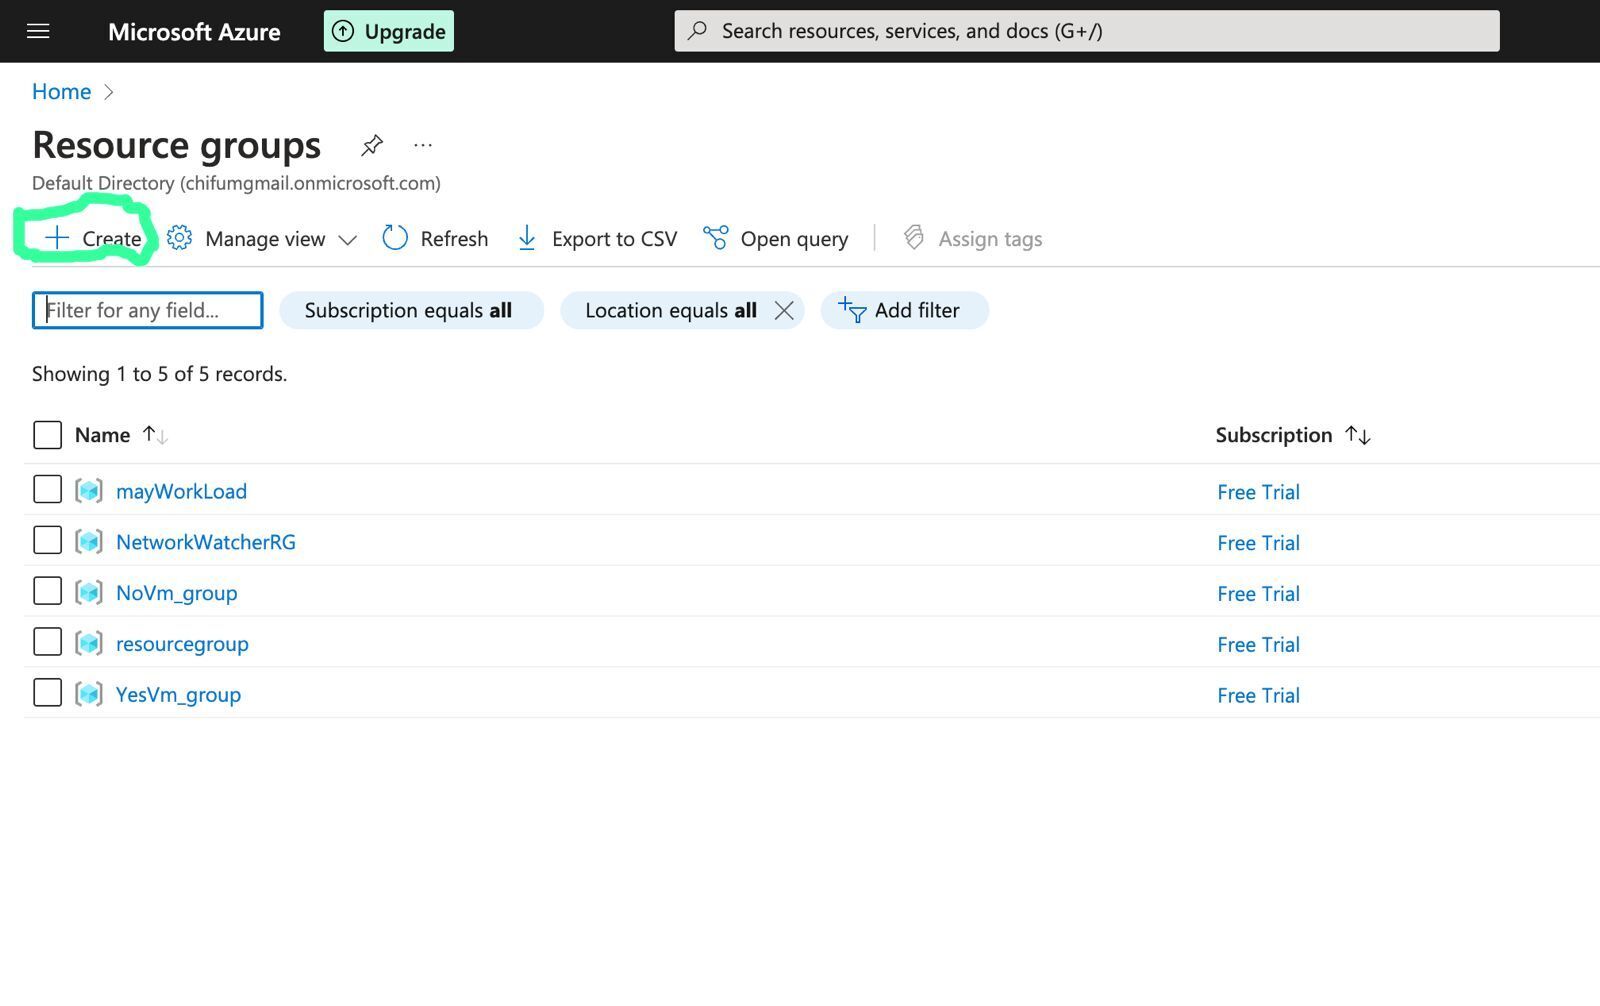Image resolution: width=1600 pixels, height=1006 pixels.
Task: Sort by Subscription column arrows
Action: pyautogui.click(x=1358, y=435)
